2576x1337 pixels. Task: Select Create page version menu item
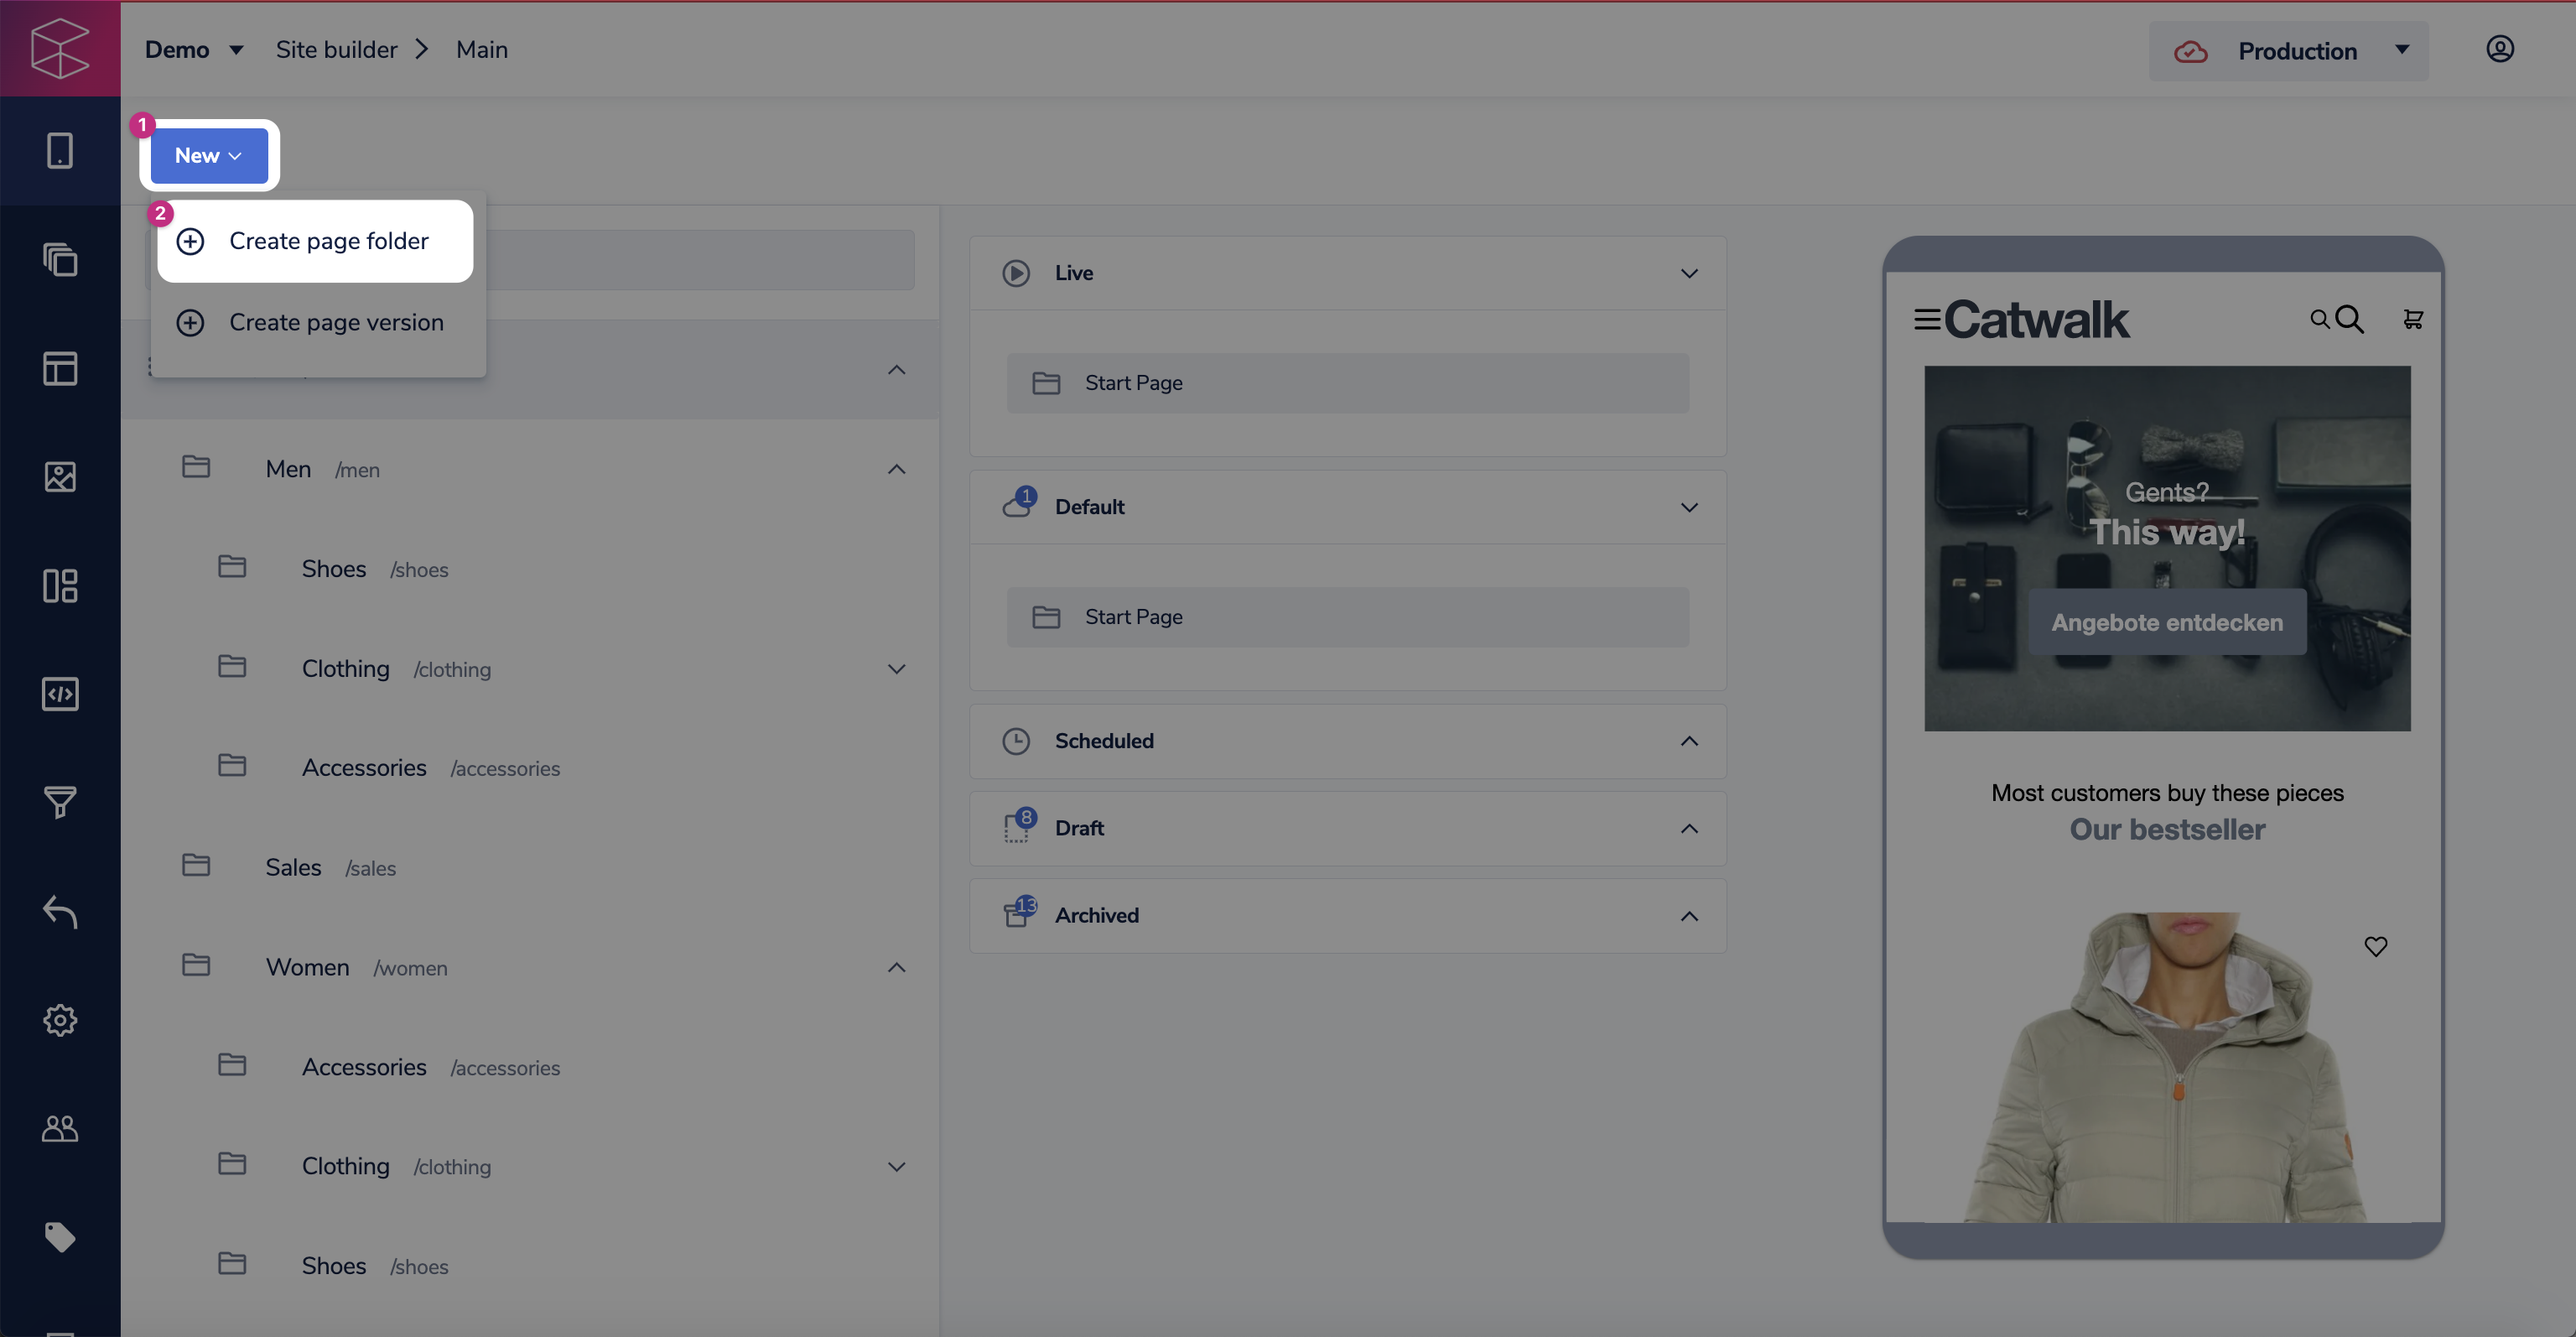pos(336,322)
